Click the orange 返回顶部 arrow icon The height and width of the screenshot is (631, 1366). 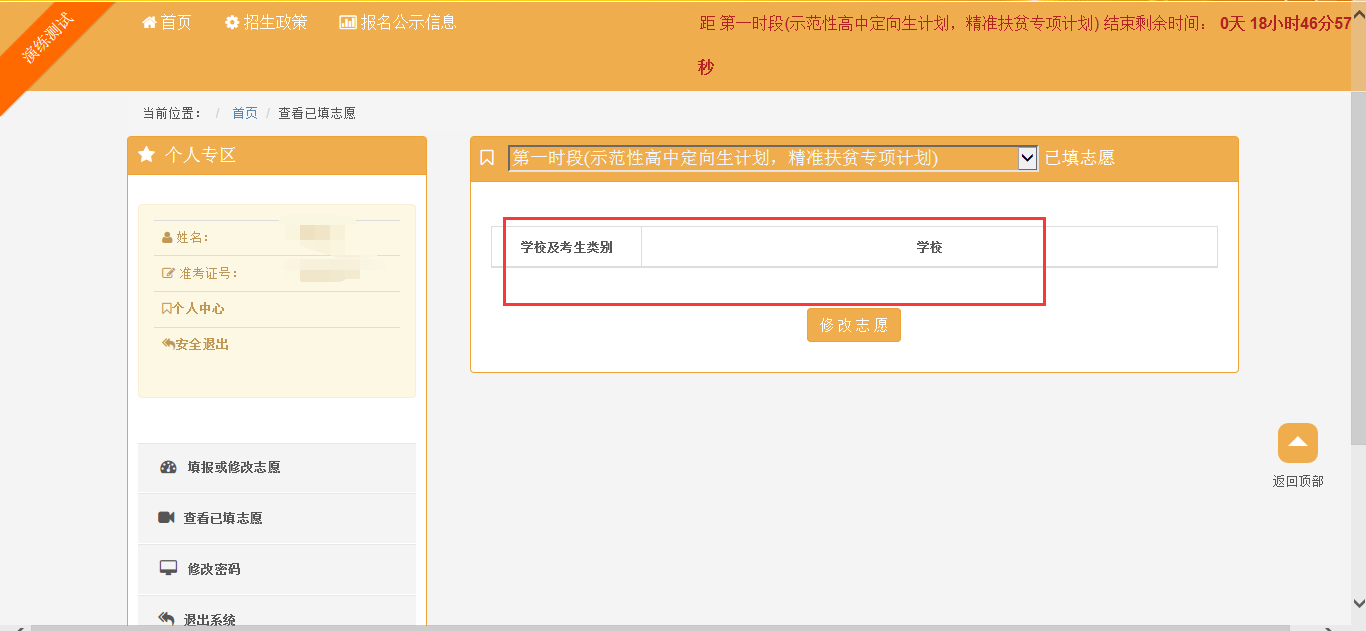(x=1297, y=443)
